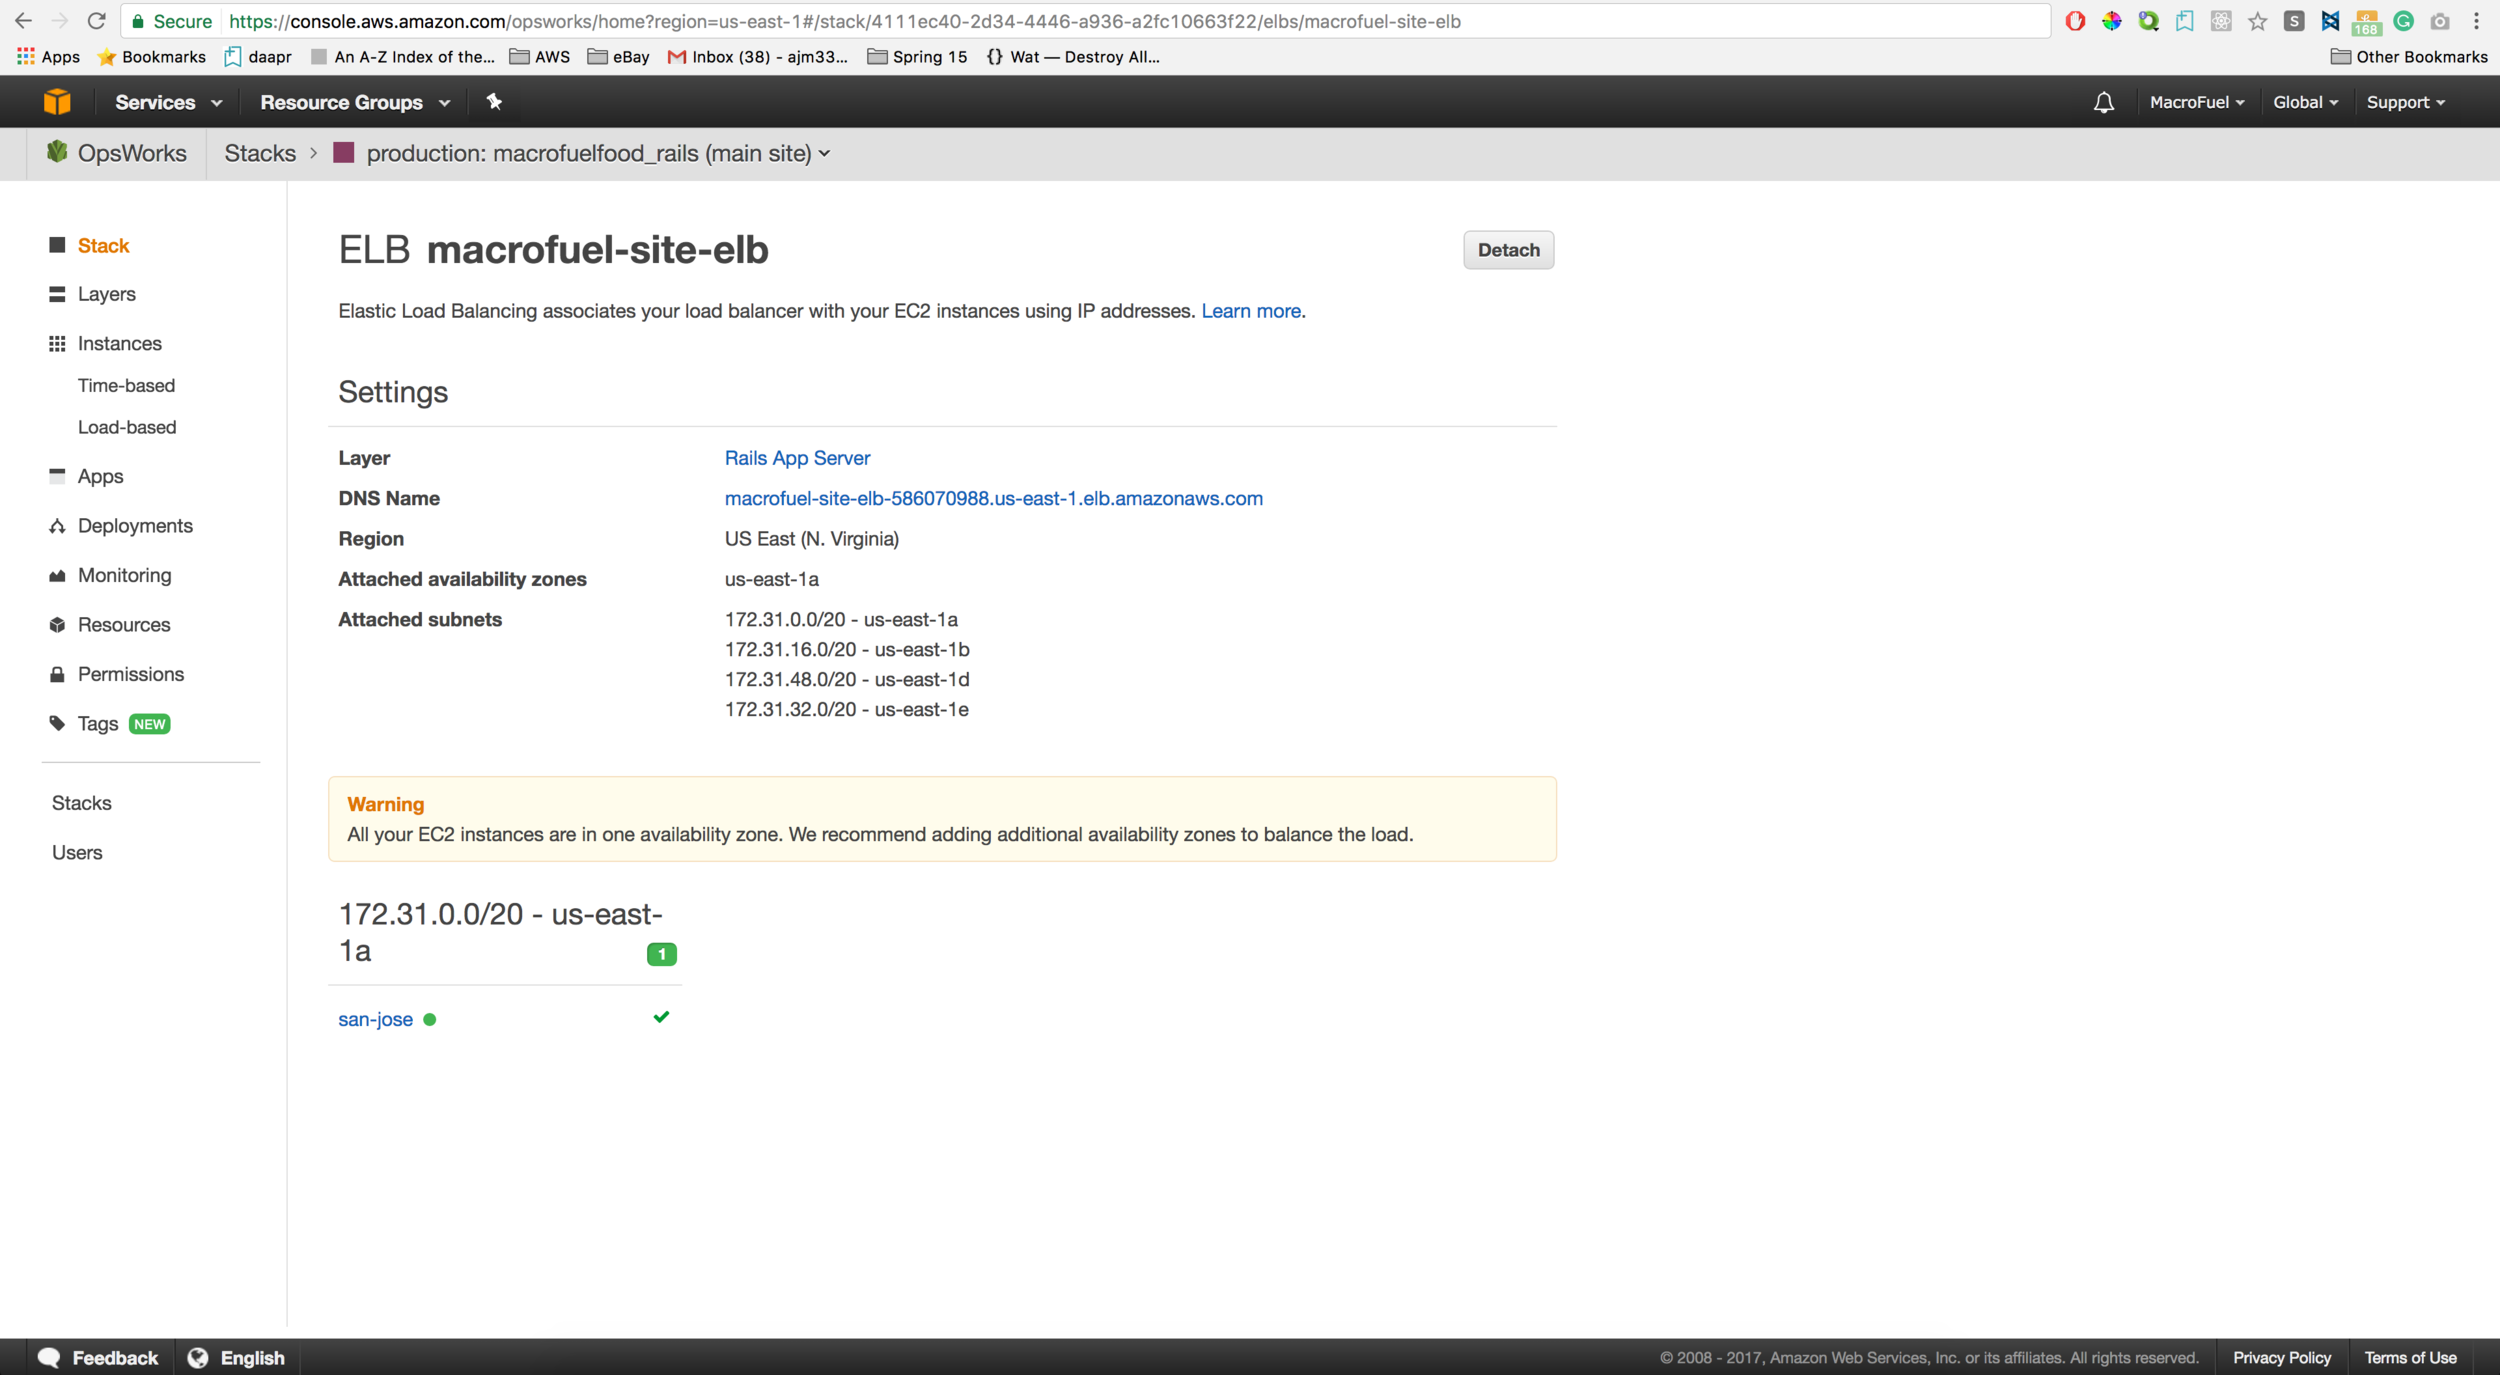This screenshot has height=1375, width=2500.
Task: Click the macrofuel-site-elb DNS Name link
Action: 994,496
